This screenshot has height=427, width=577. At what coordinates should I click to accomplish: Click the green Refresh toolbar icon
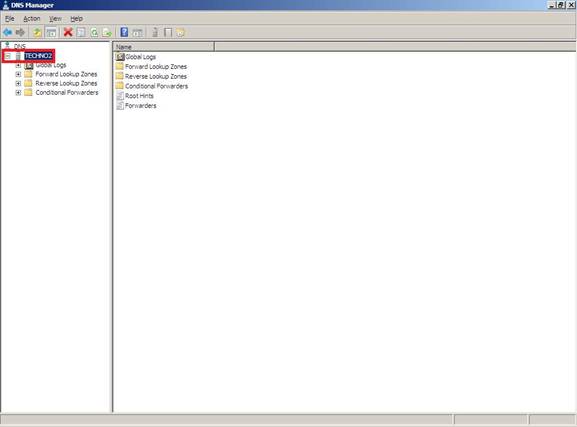click(94, 32)
